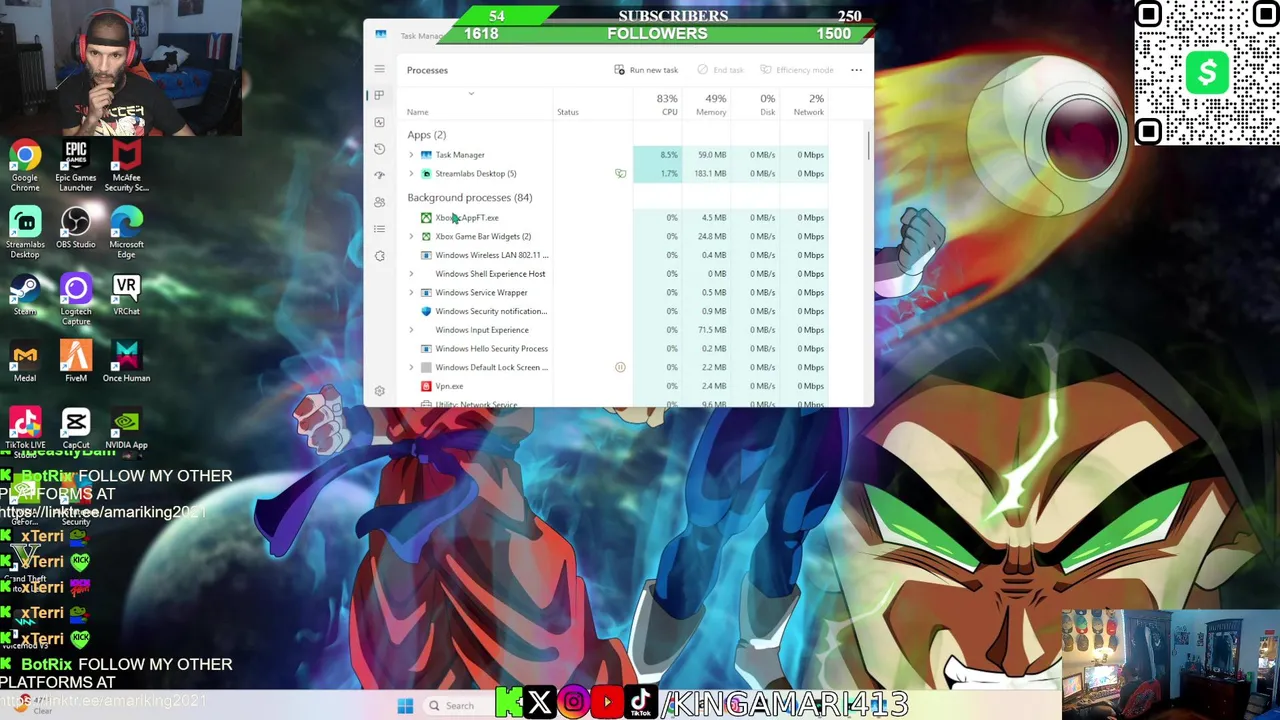The image size is (1280, 720).
Task: Sort processes by Name column
Action: pyautogui.click(x=418, y=112)
